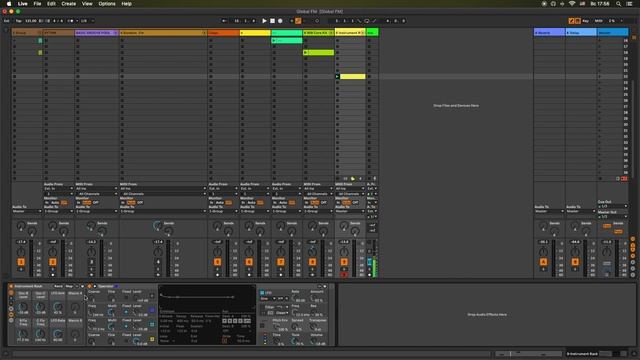640x360 pixels.
Task: Toggle the MIDI map mode button
Action: click(x=598, y=21)
